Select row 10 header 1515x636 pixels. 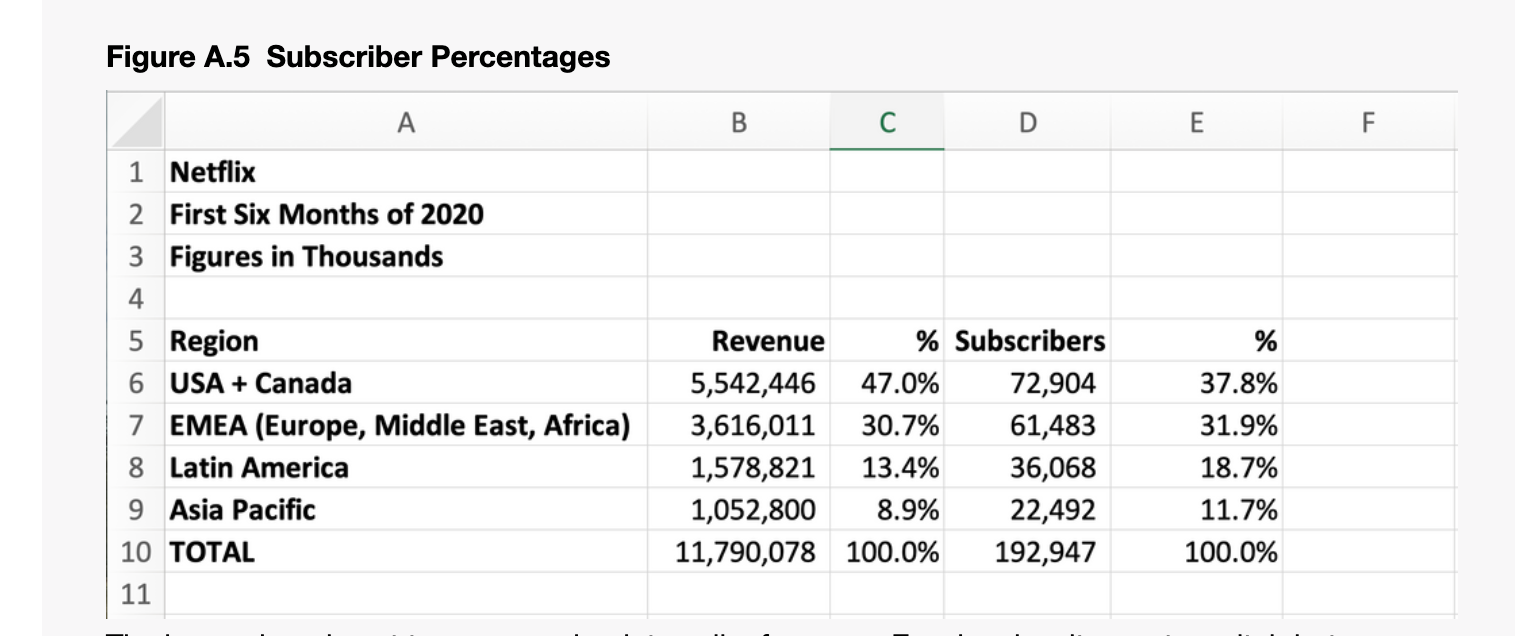pyautogui.click(x=136, y=551)
